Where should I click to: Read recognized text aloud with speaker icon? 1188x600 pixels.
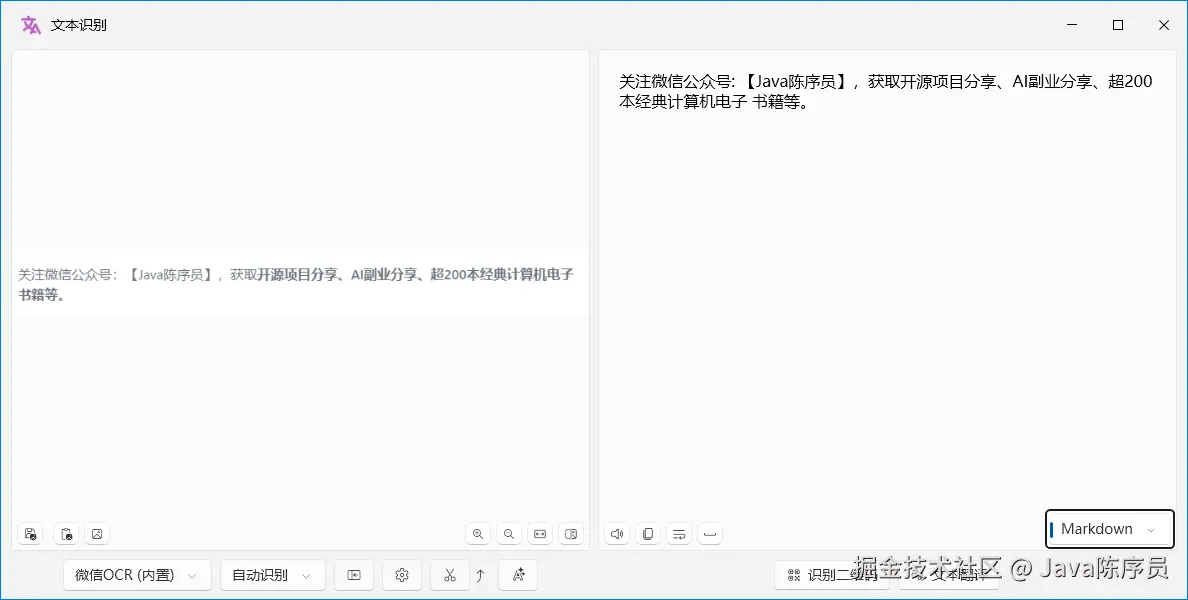[617, 533]
